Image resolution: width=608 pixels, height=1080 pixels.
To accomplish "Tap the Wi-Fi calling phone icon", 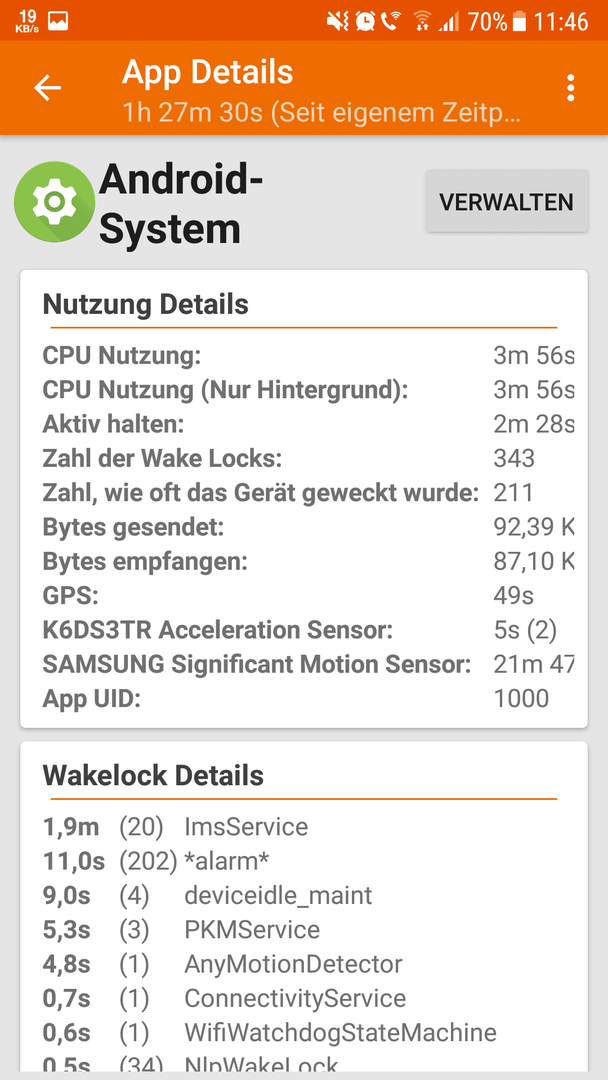I will 391,21.
